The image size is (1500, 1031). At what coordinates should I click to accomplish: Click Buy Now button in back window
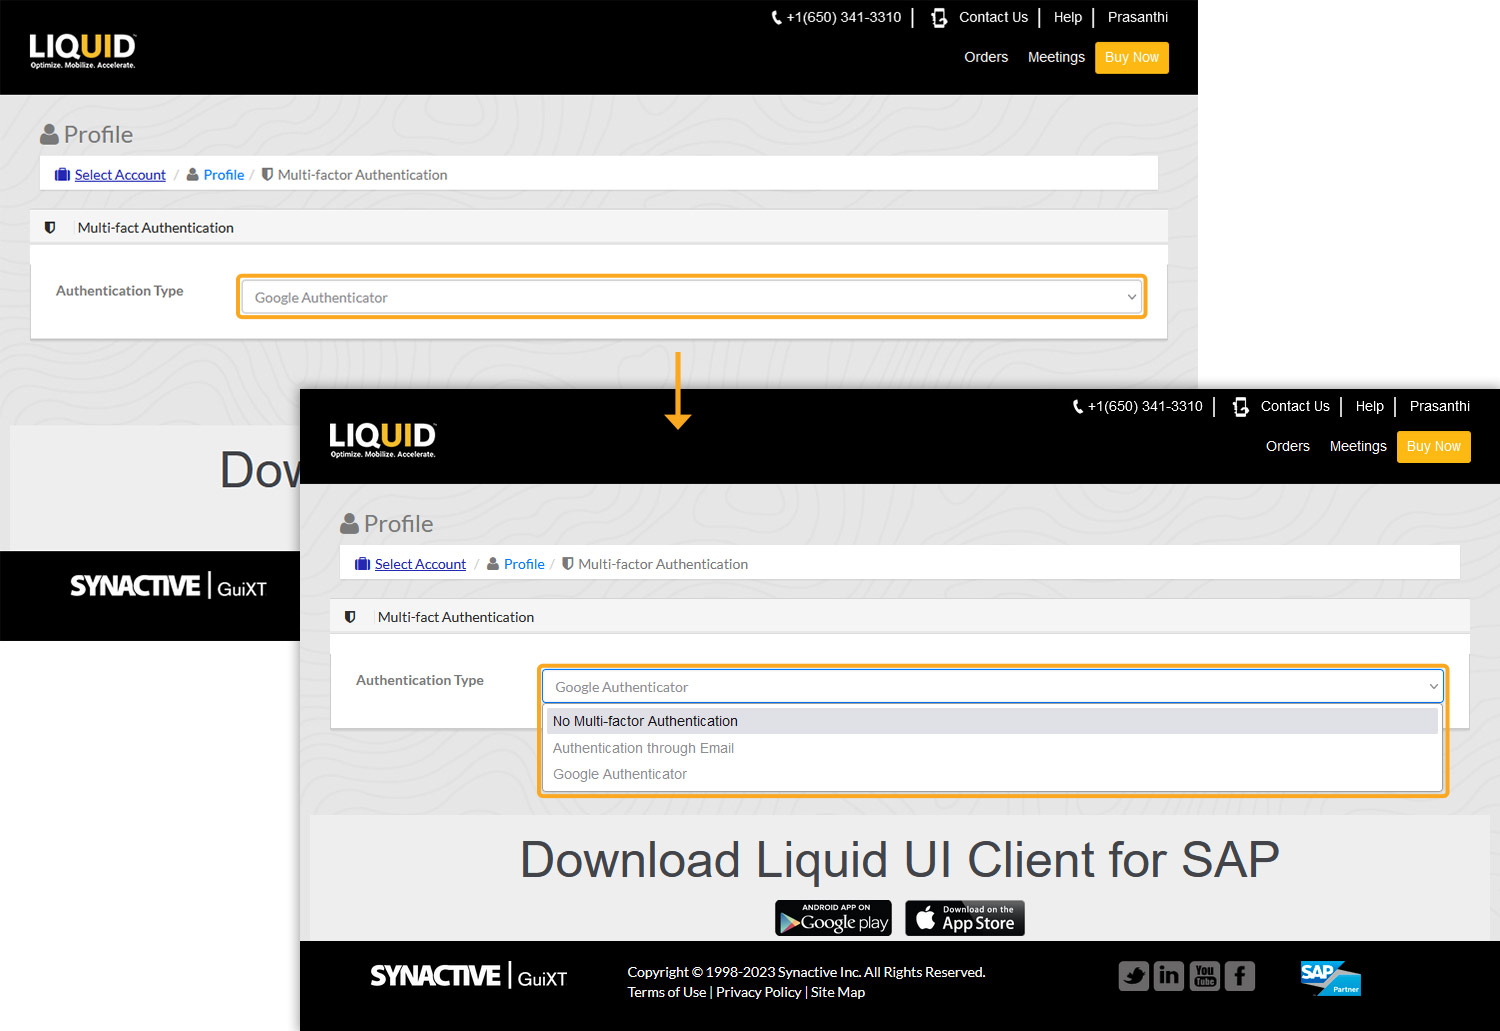click(x=1132, y=58)
